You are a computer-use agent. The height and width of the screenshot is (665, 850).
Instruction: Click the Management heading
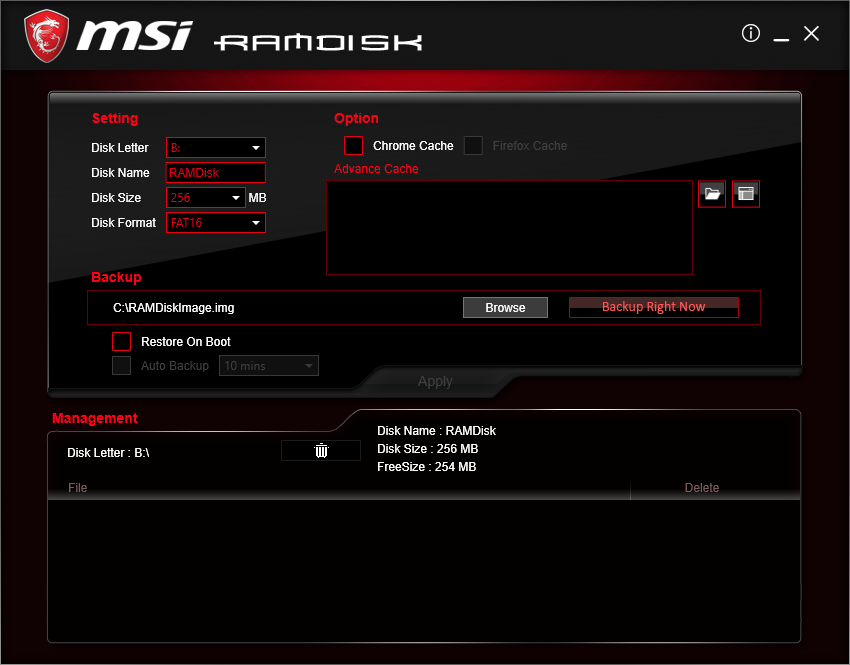[x=95, y=418]
